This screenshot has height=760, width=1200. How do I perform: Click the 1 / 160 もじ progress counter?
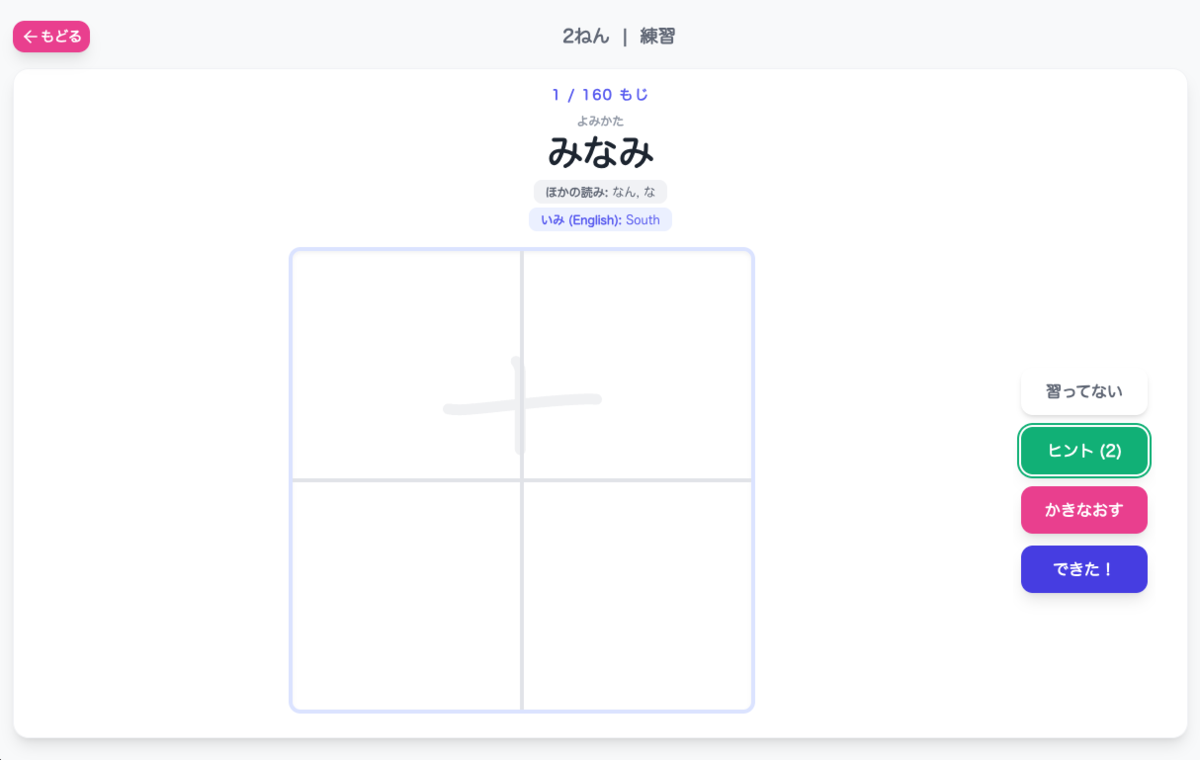[600, 95]
